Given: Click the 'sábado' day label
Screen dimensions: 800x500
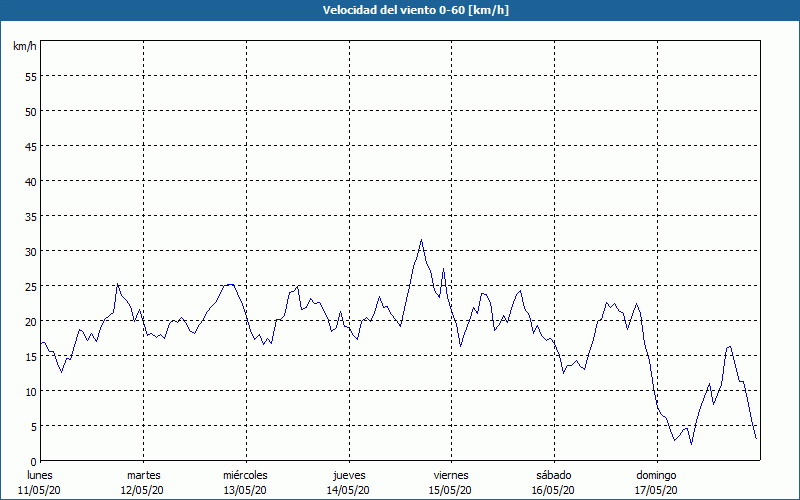Looking at the screenshot, I should point(554,476).
